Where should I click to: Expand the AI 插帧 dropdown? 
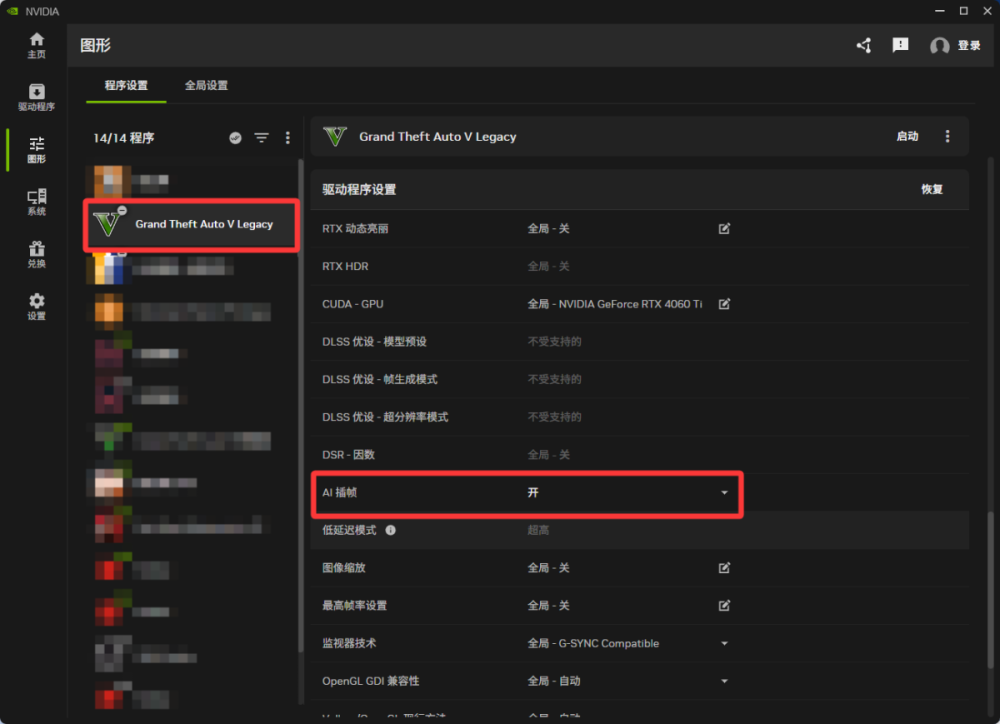(x=724, y=493)
